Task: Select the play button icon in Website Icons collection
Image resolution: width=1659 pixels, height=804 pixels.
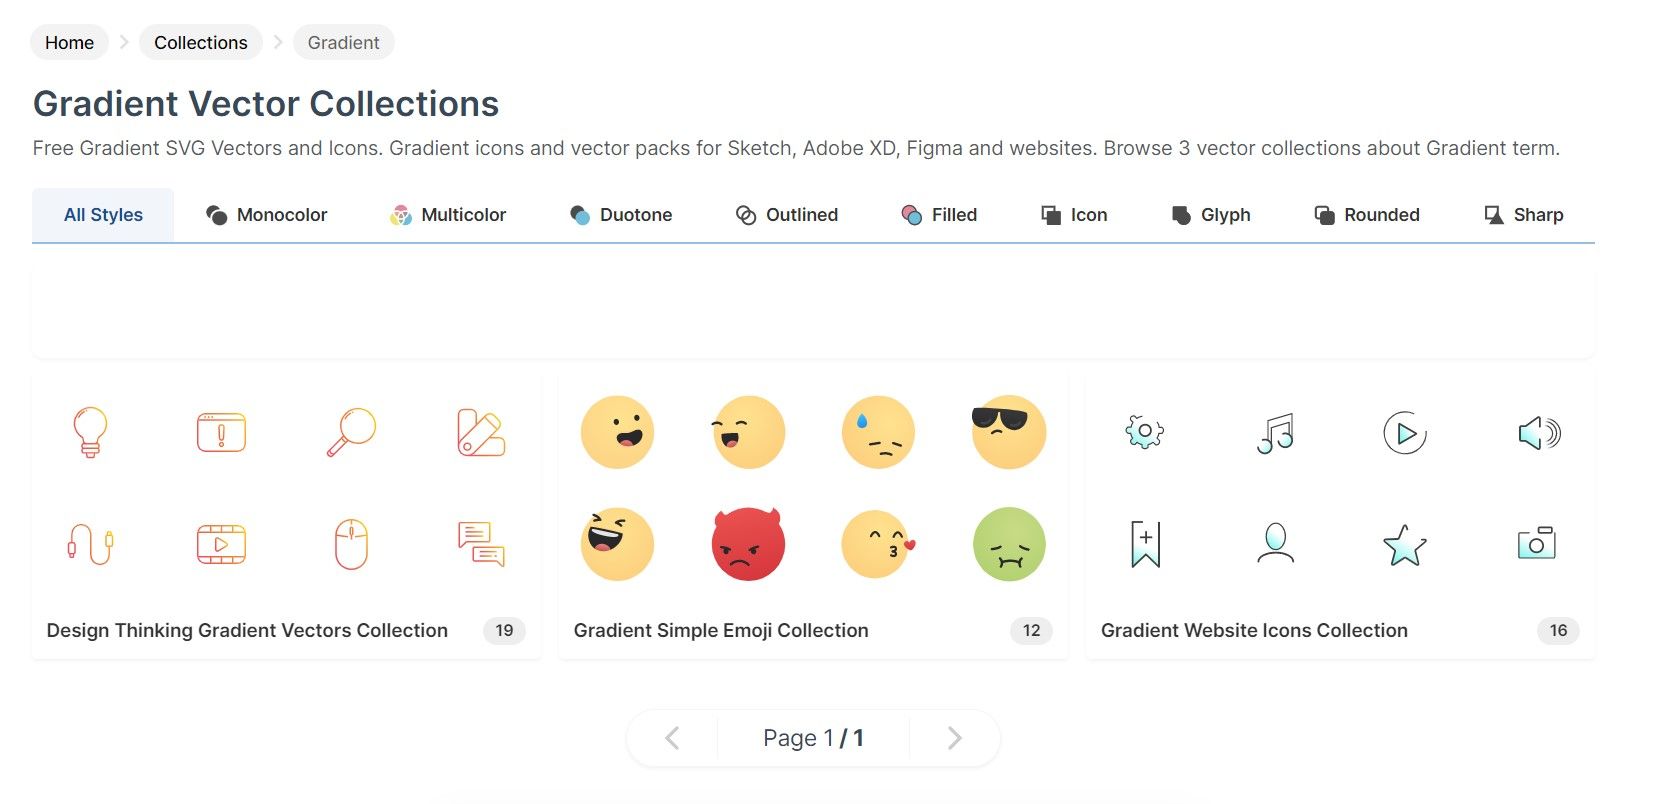Action: point(1405,432)
